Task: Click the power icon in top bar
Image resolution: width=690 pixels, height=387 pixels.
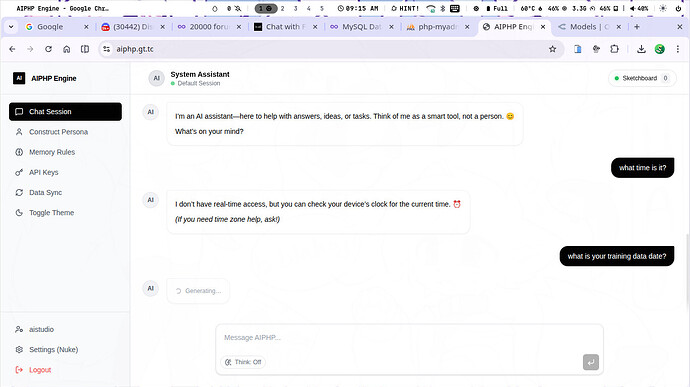Action: click(x=678, y=8)
